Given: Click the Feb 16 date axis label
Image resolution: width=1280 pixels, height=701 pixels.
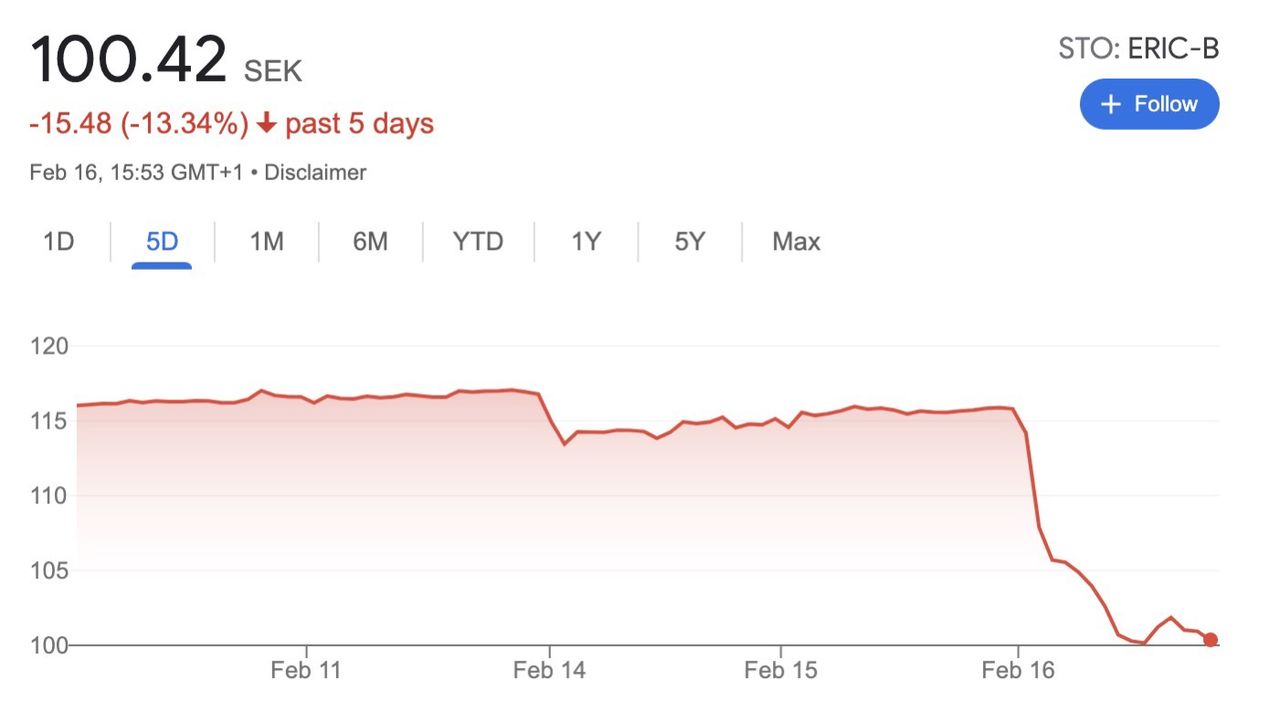Looking at the screenshot, I should click(x=1018, y=670).
